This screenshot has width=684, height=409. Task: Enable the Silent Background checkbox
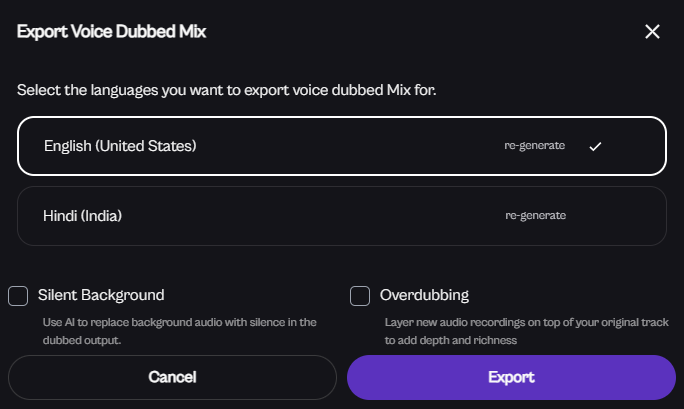[18, 296]
